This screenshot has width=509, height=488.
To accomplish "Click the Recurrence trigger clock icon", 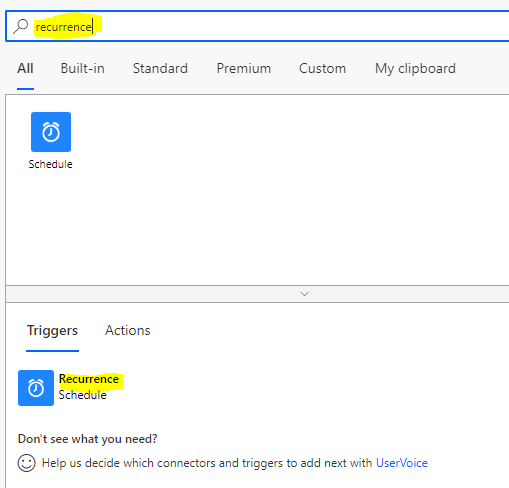I will (36, 388).
